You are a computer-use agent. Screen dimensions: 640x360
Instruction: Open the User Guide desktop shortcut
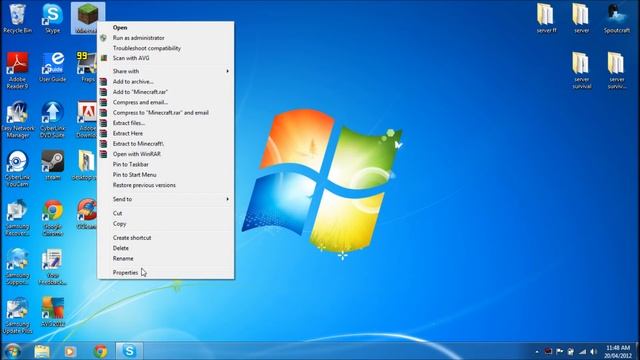coord(52,67)
